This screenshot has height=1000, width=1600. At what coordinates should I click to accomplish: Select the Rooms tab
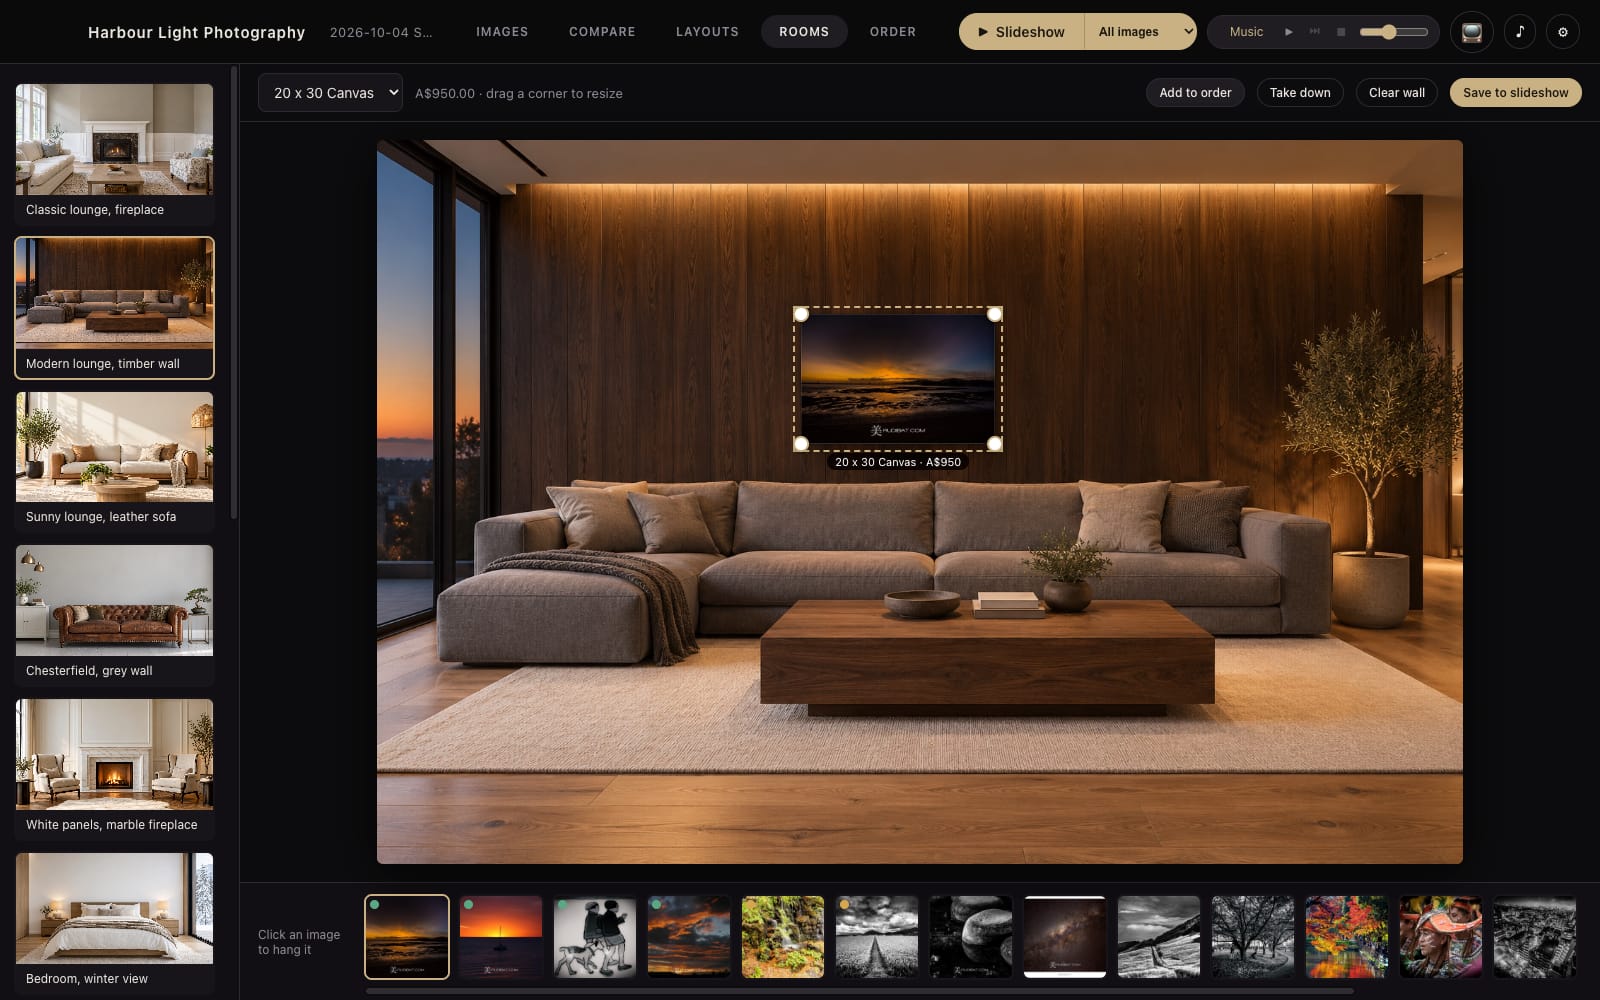tap(804, 32)
